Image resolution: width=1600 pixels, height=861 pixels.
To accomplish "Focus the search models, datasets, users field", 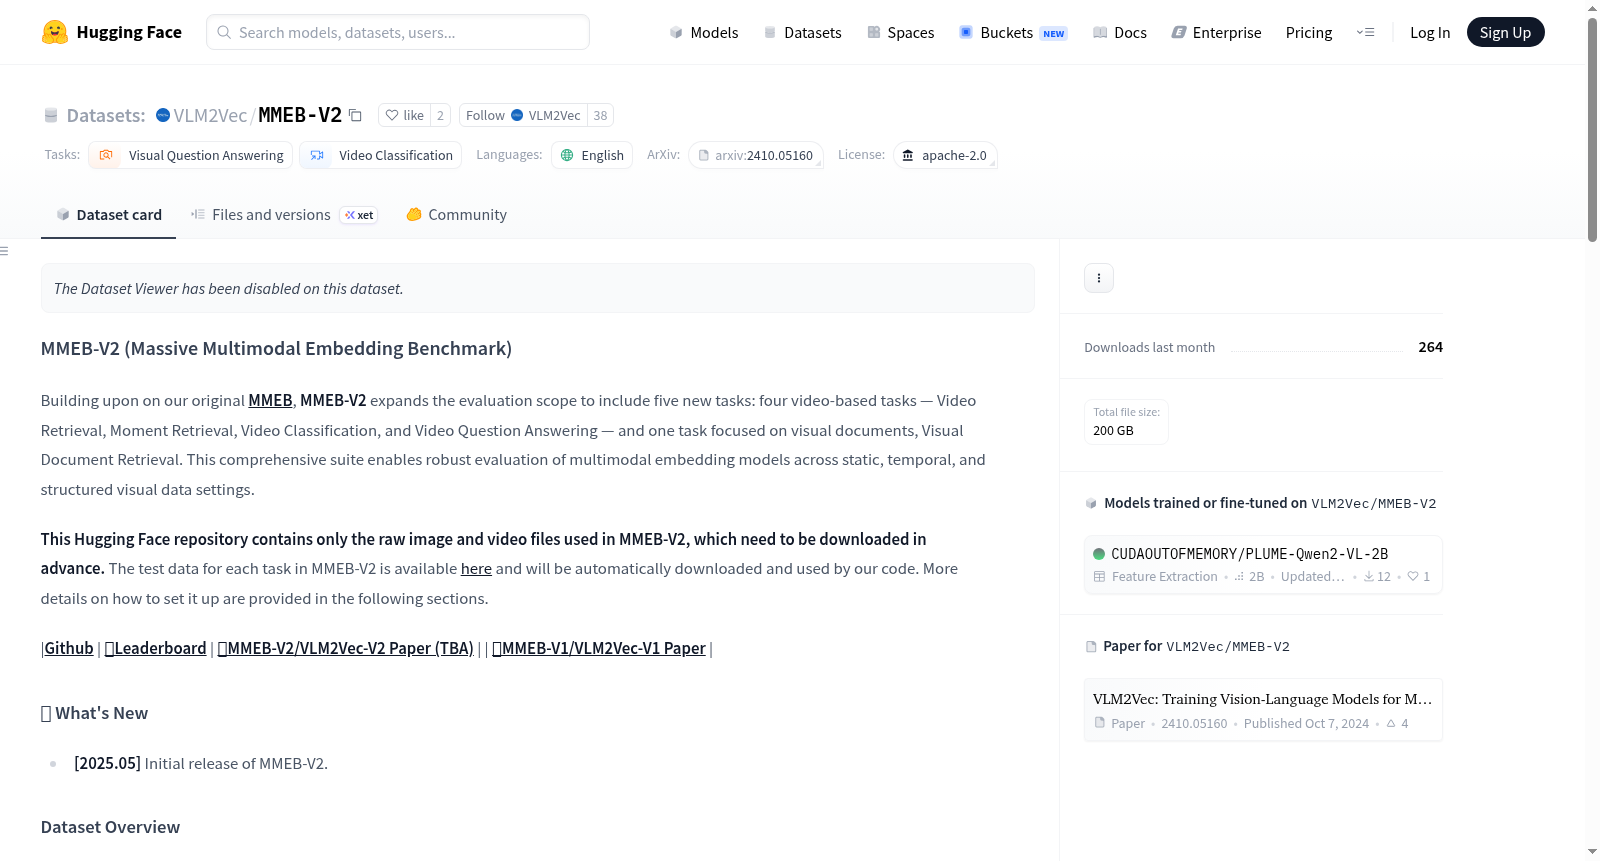I will (398, 32).
